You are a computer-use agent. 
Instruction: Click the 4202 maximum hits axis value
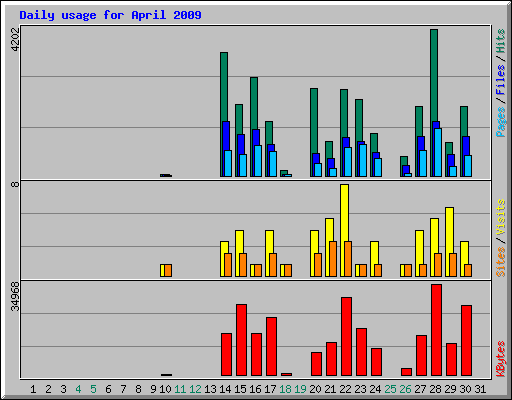click(15, 39)
